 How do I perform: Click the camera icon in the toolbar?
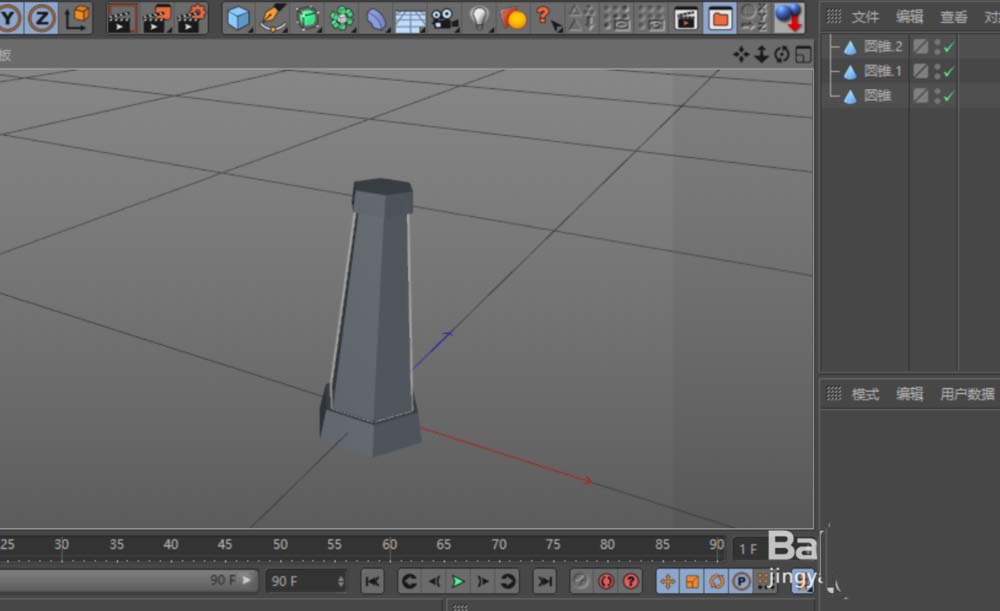tap(444, 17)
